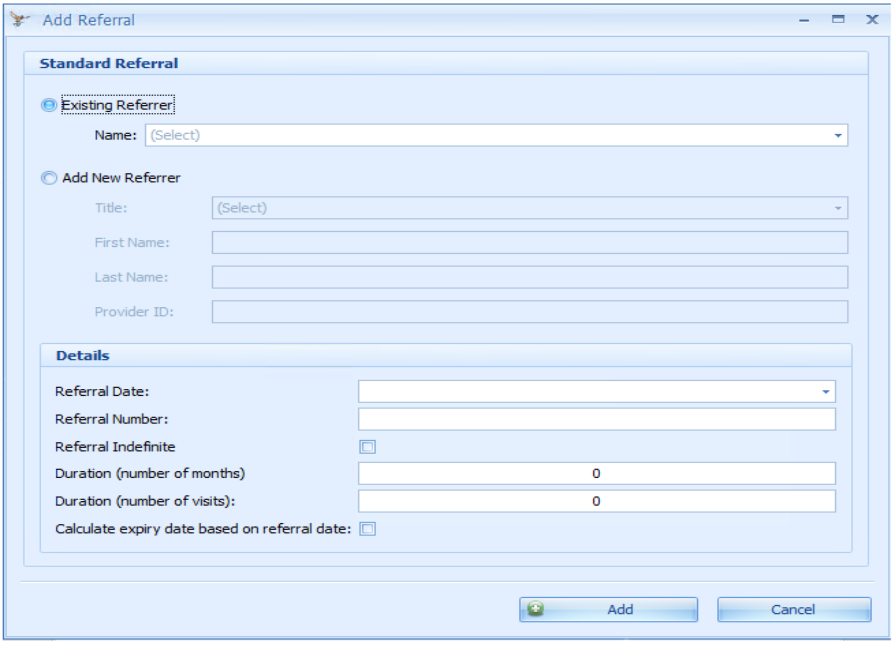Close the Add Referral window
Screen dimensions: 895x650
872,19
